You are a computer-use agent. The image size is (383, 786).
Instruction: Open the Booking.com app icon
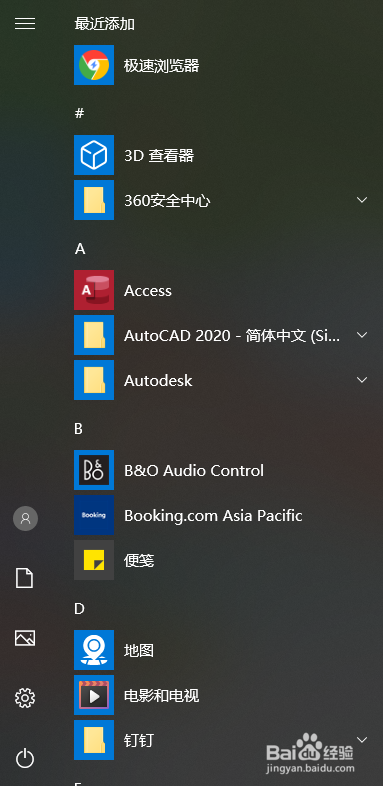click(x=94, y=515)
